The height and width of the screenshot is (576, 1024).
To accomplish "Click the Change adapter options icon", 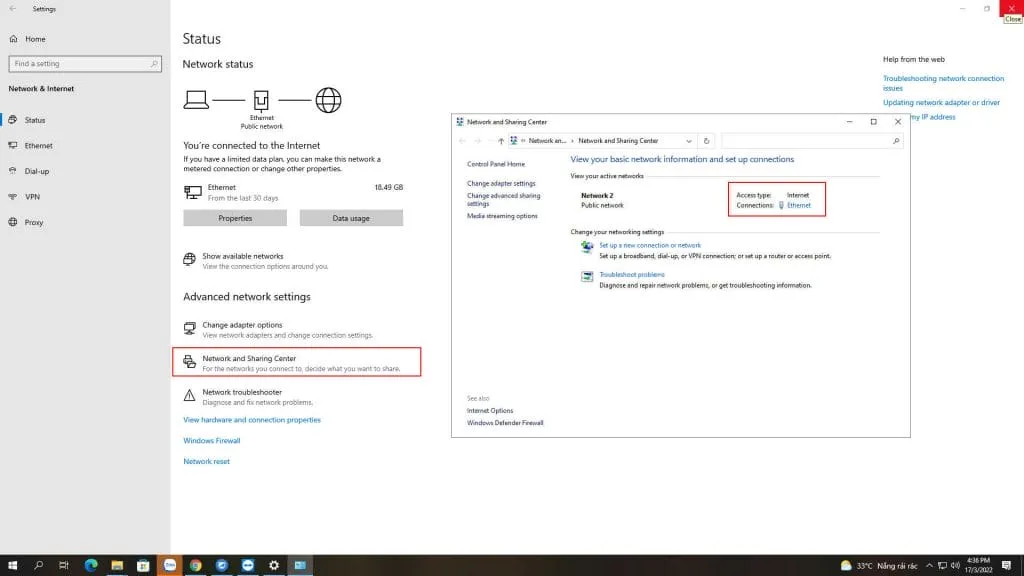I will coord(190,329).
